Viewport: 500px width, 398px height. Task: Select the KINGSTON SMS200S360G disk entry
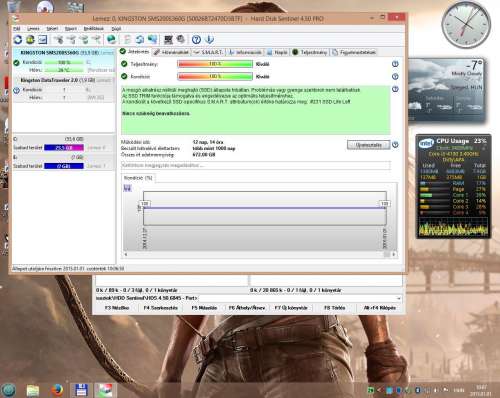[x=64, y=61]
